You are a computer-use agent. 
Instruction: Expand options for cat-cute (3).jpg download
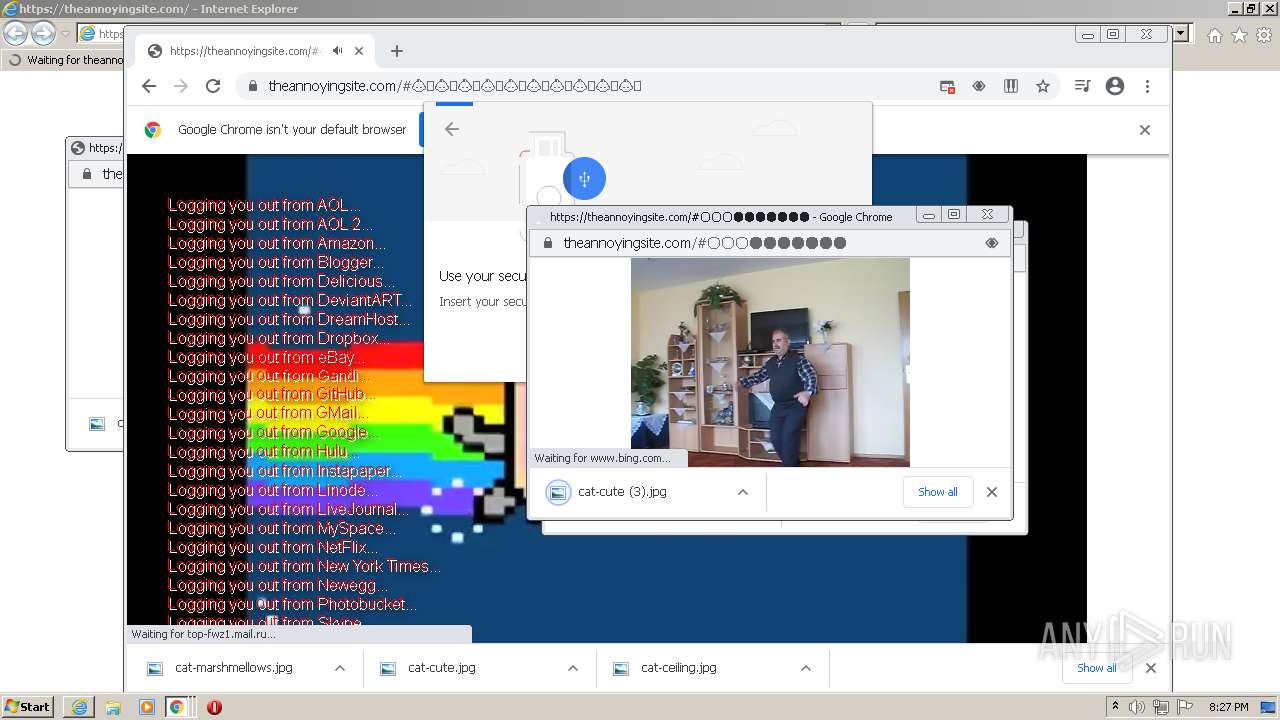tap(743, 492)
